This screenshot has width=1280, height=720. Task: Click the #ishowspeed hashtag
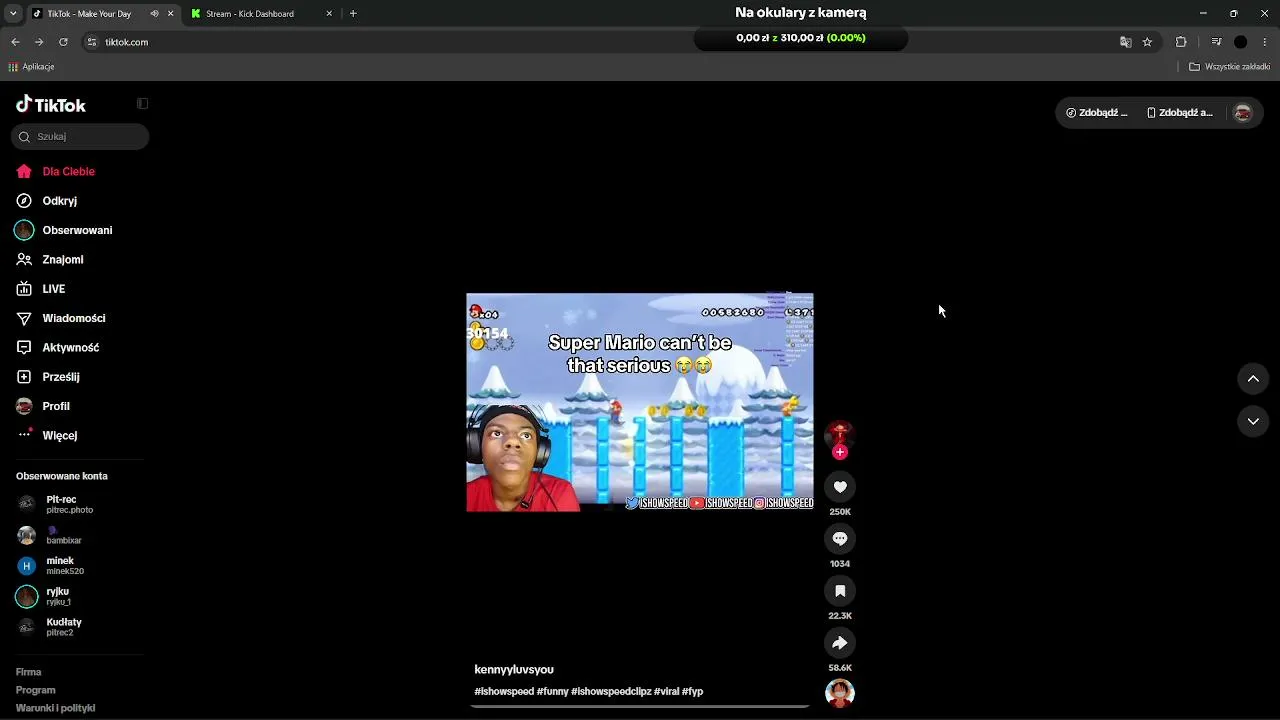pos(504,691)
